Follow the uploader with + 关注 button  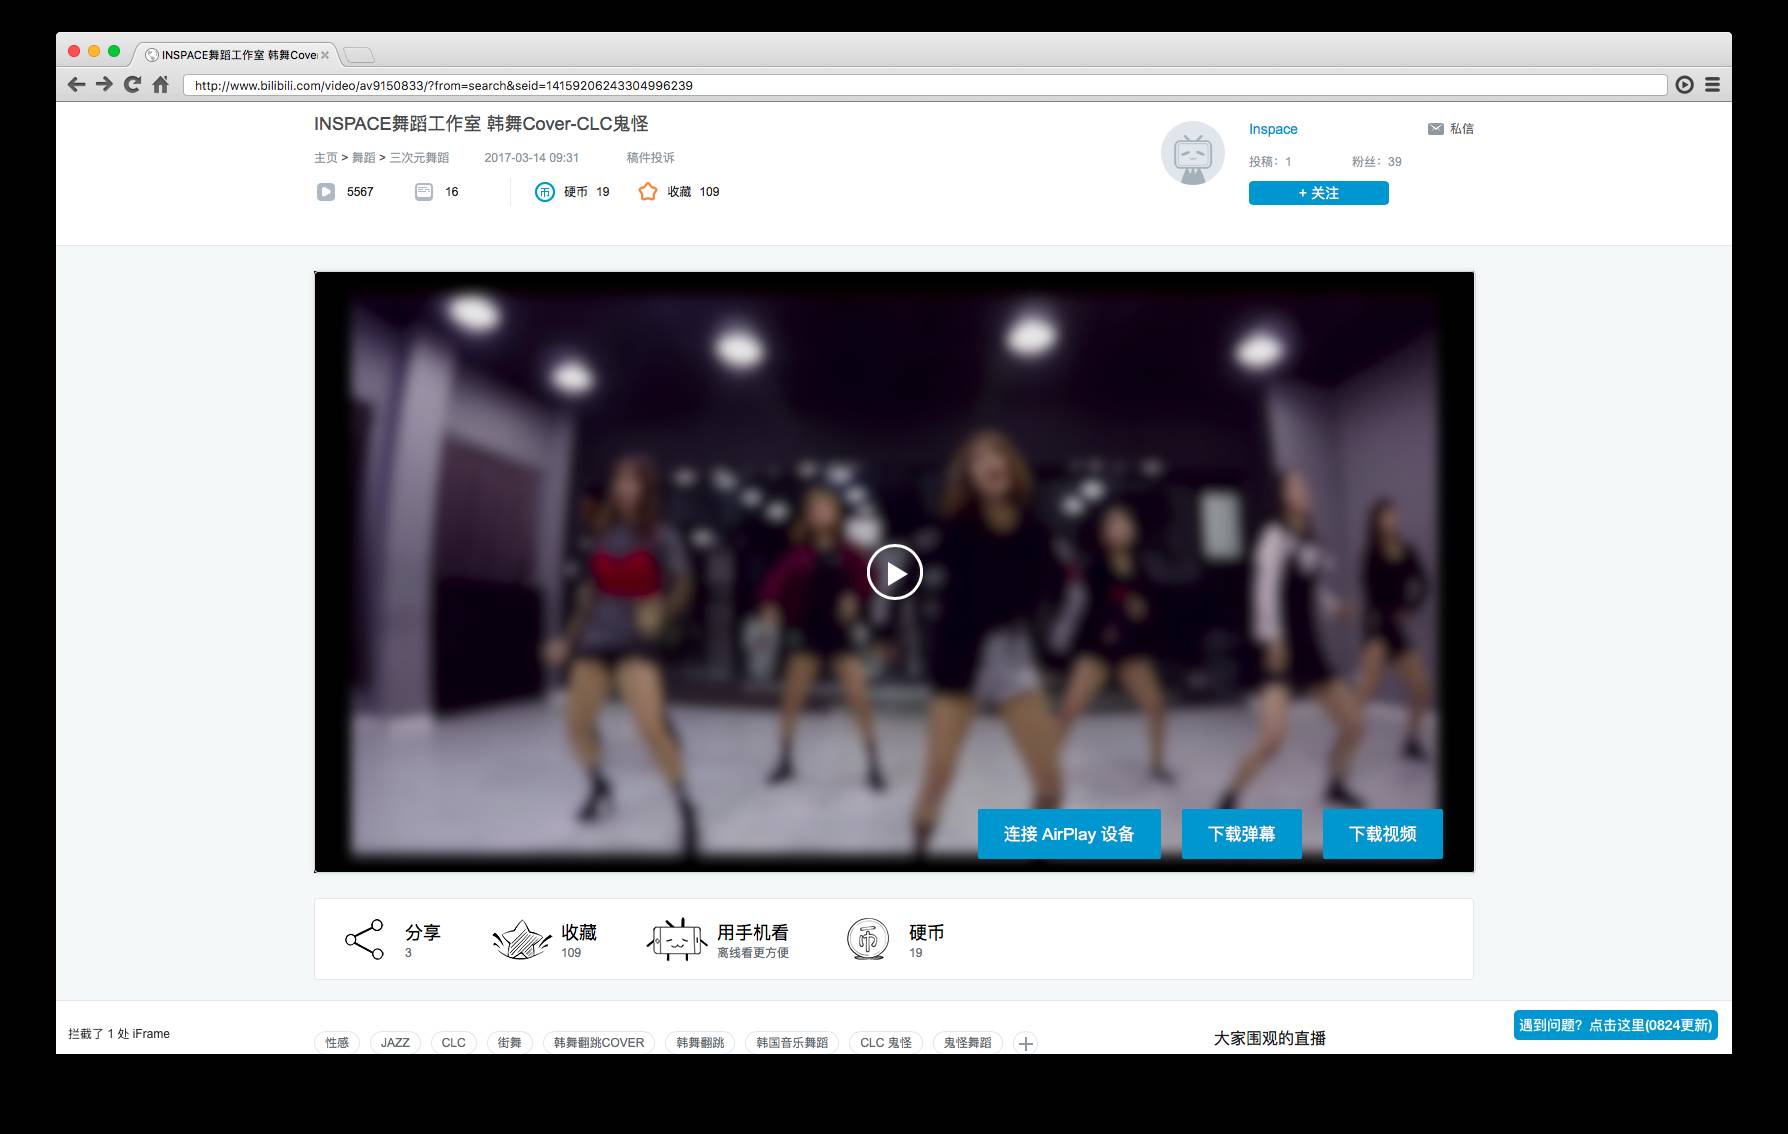pos(1318,193)
